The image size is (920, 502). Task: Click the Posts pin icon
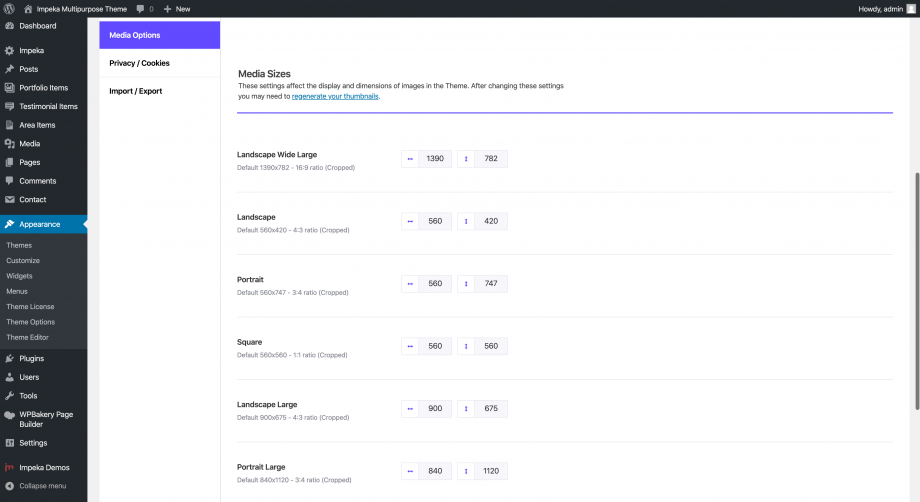click(9, 69)
